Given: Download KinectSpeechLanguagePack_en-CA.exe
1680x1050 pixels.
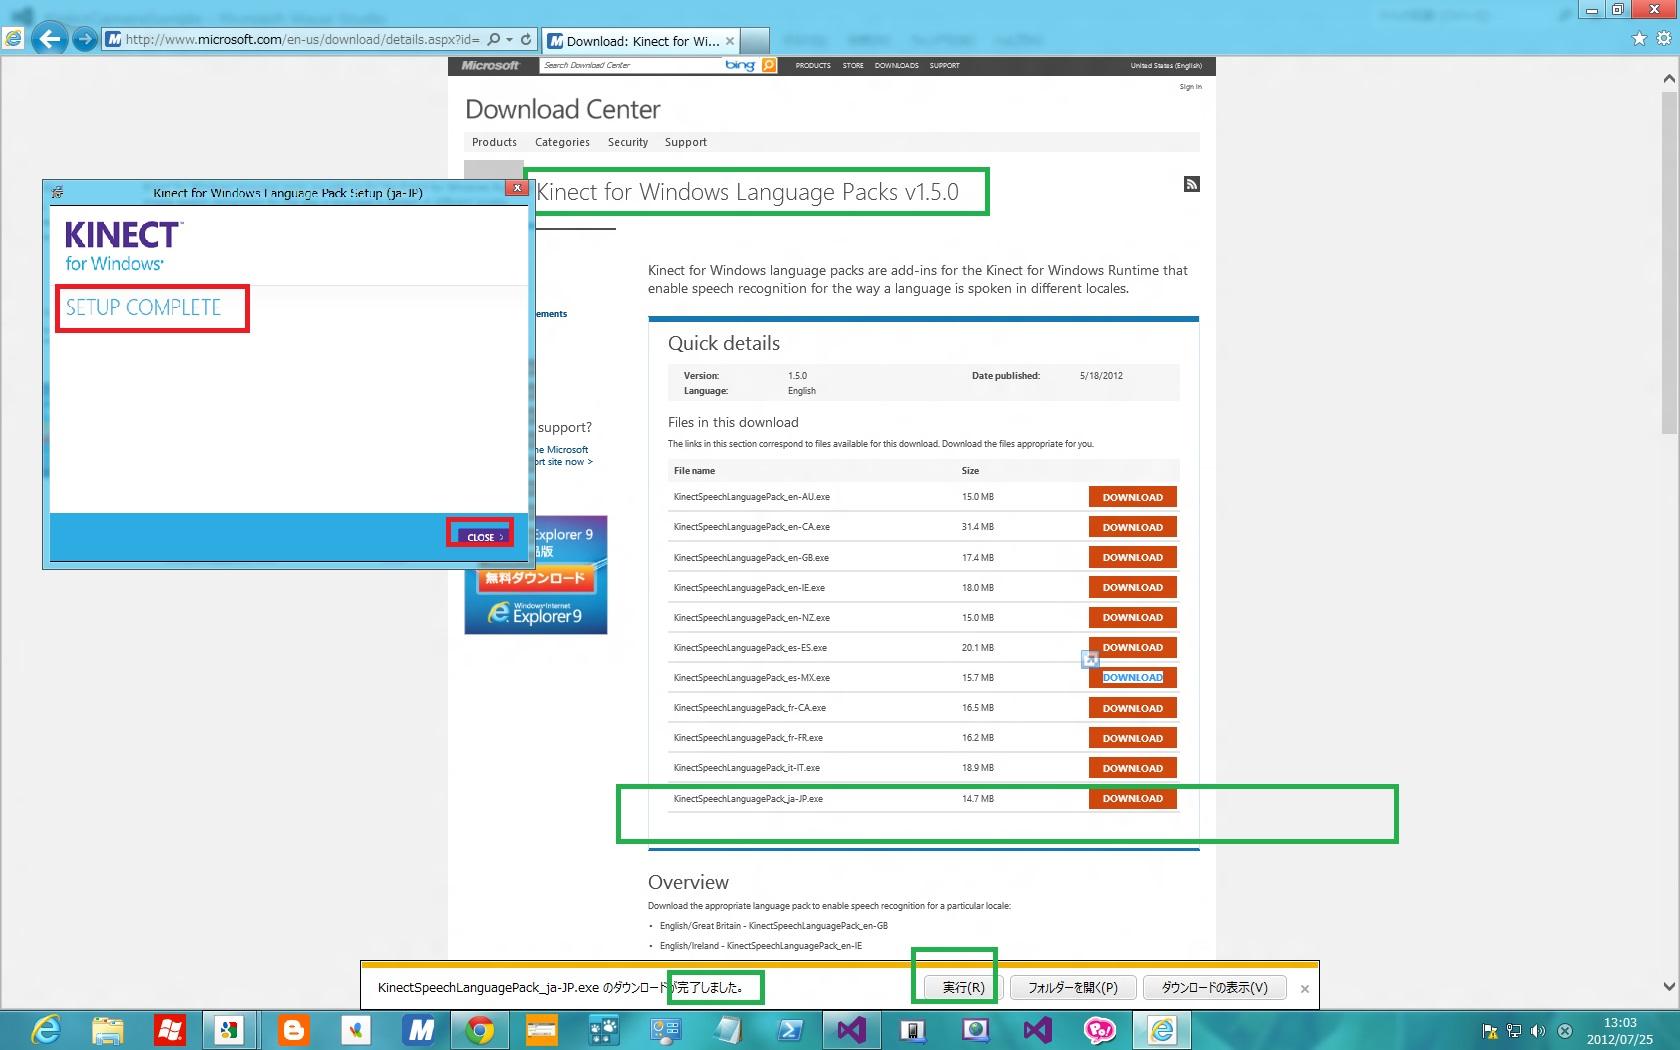Looking at the screenshot, I should 1133,527.
